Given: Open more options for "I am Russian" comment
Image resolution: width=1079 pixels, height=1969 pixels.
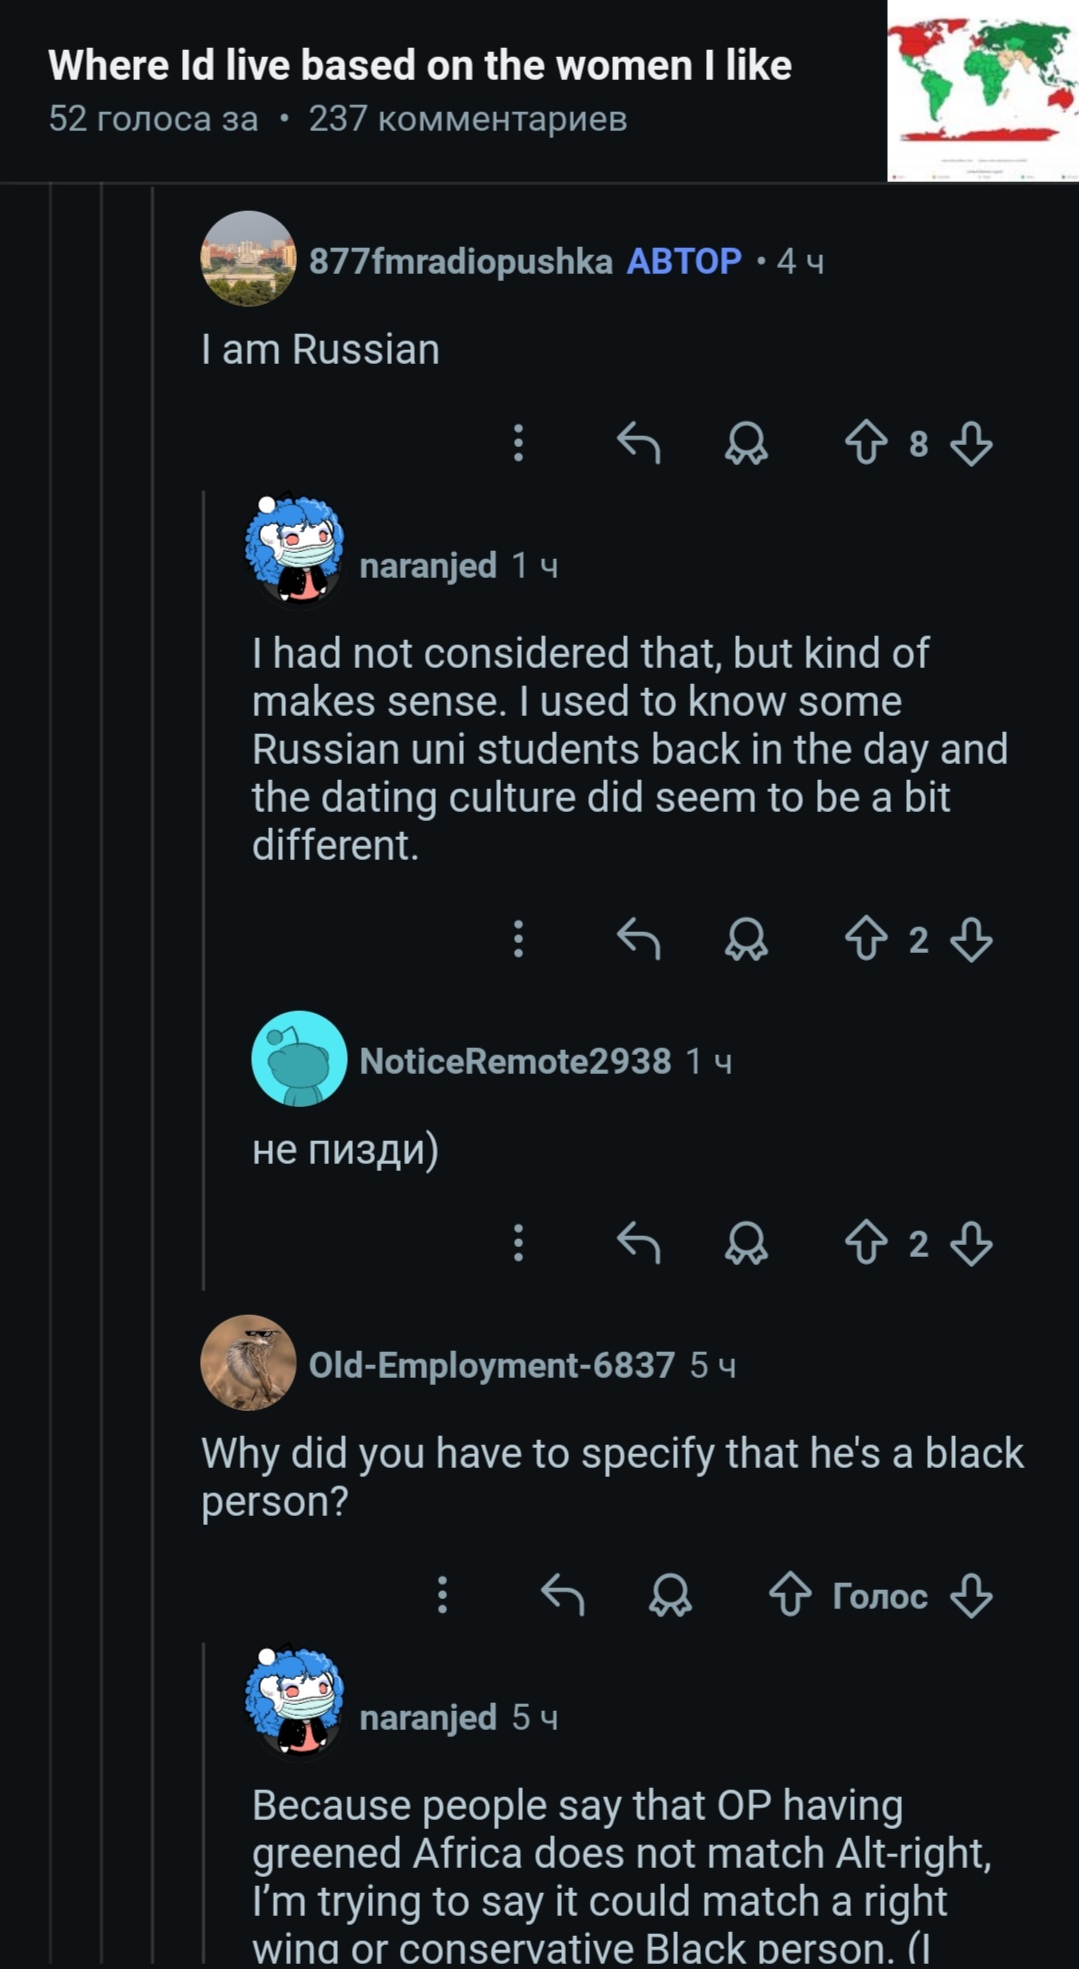Looking at the screenshot, I should [x=518, y=443].
